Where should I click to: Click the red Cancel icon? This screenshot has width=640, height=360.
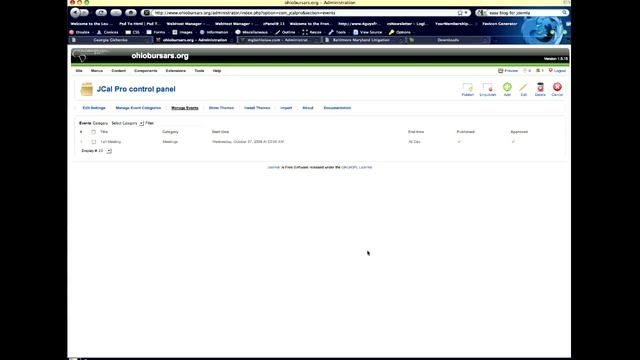(557, 87)
